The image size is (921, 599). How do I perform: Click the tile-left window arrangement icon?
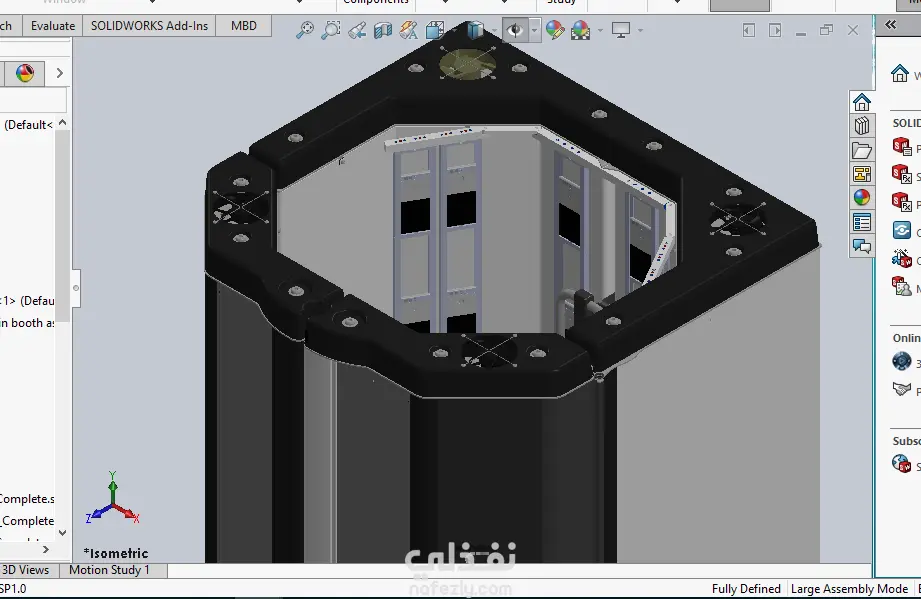(x=748, y=30)
